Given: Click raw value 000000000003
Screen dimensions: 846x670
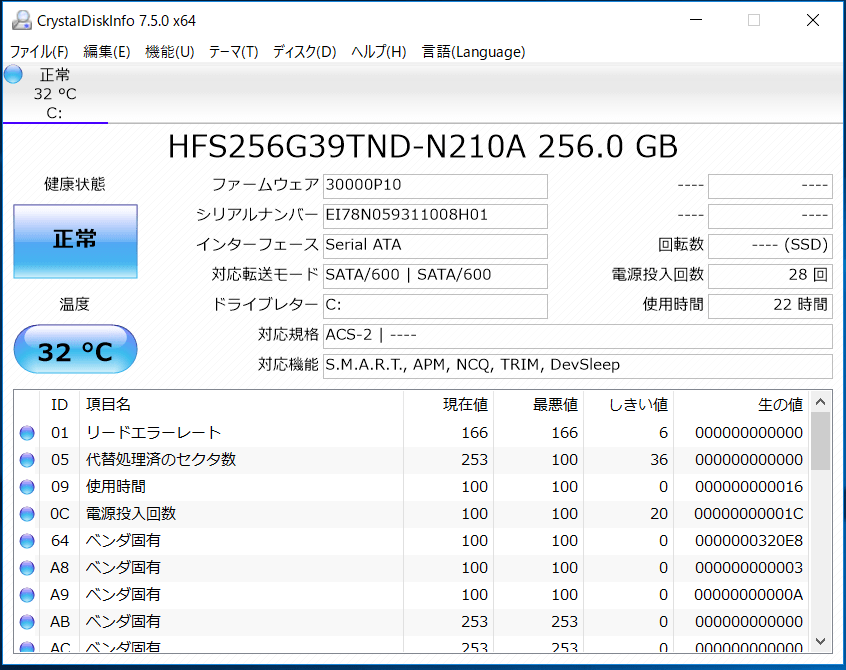Looking at the screenshot, I should [749, 568].
